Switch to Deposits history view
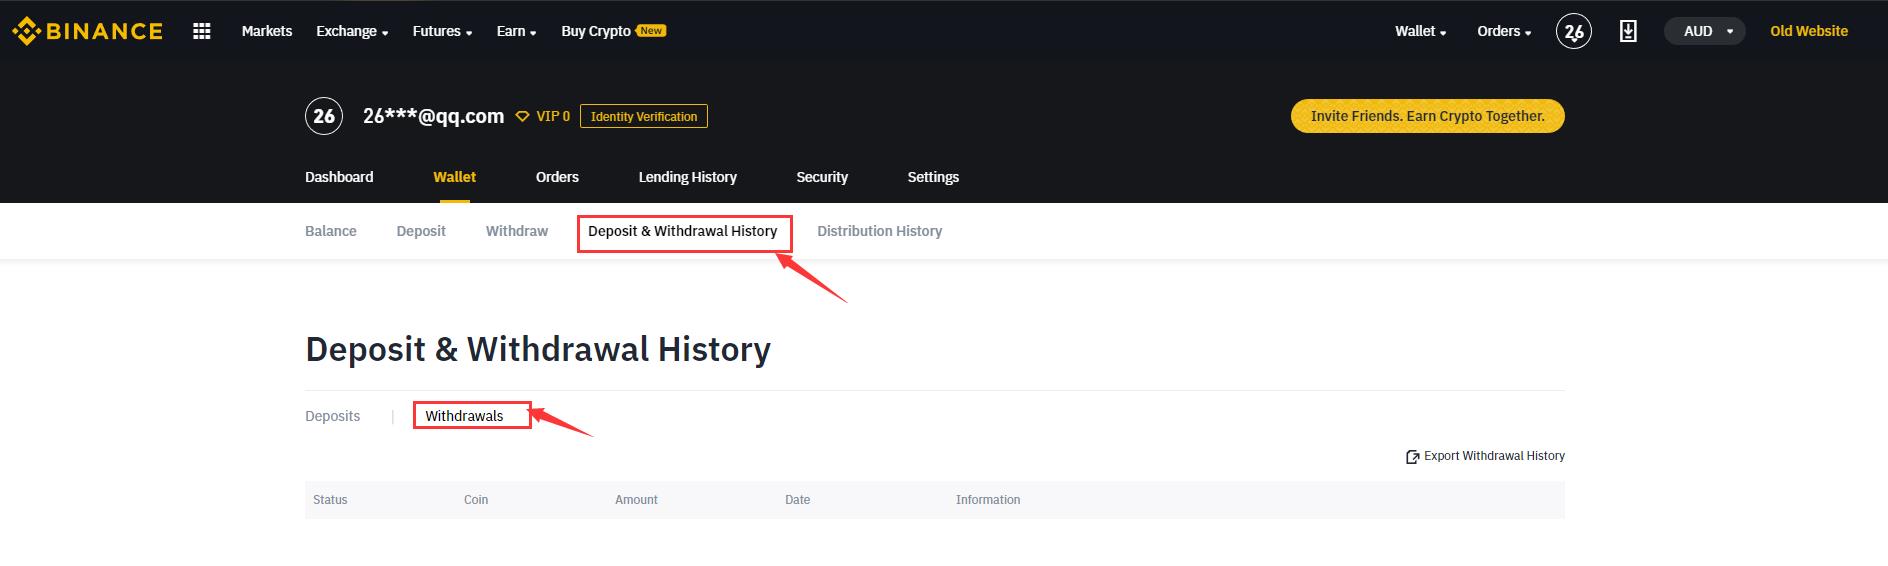 click(333, 416)
